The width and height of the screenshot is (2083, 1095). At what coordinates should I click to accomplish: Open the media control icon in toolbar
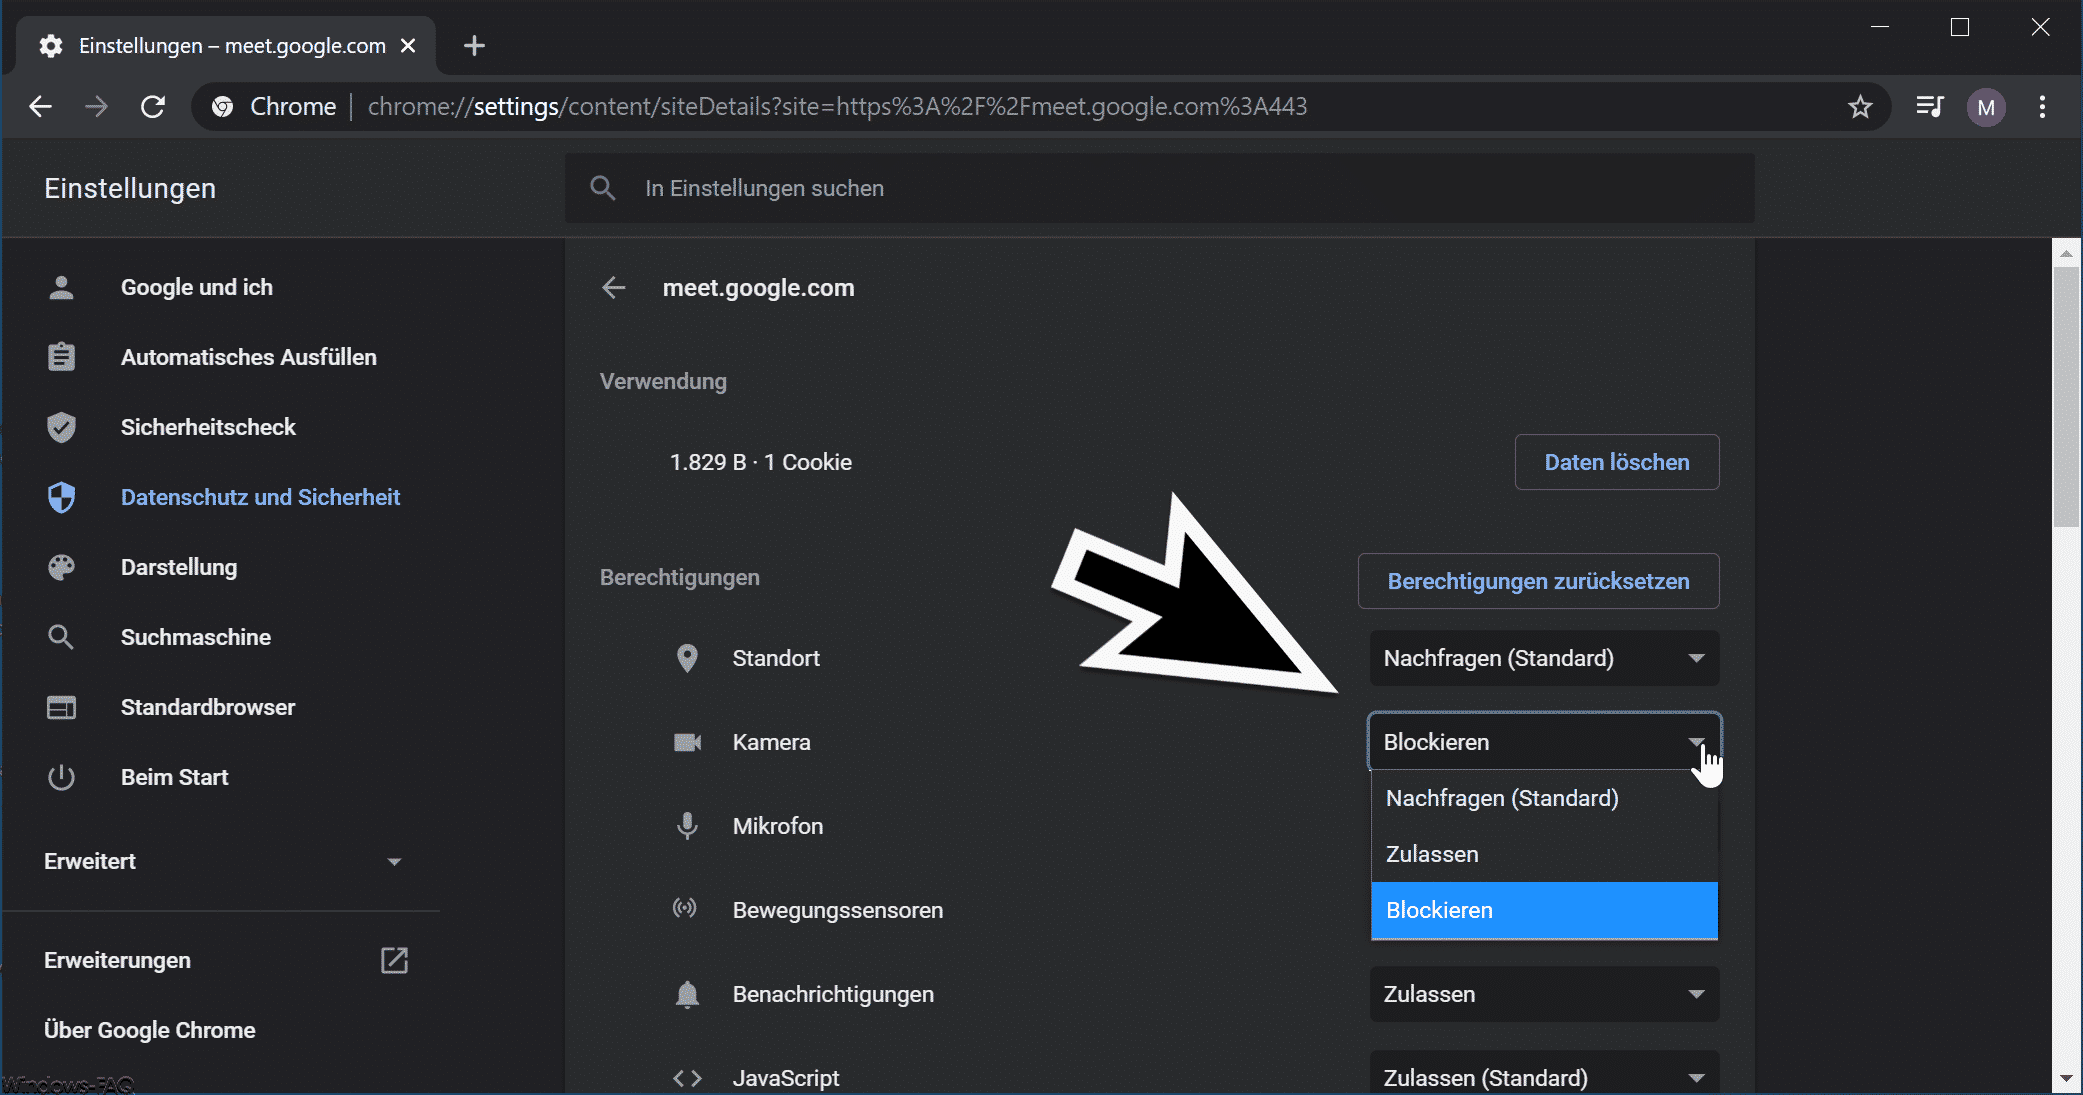(1930, 106)
